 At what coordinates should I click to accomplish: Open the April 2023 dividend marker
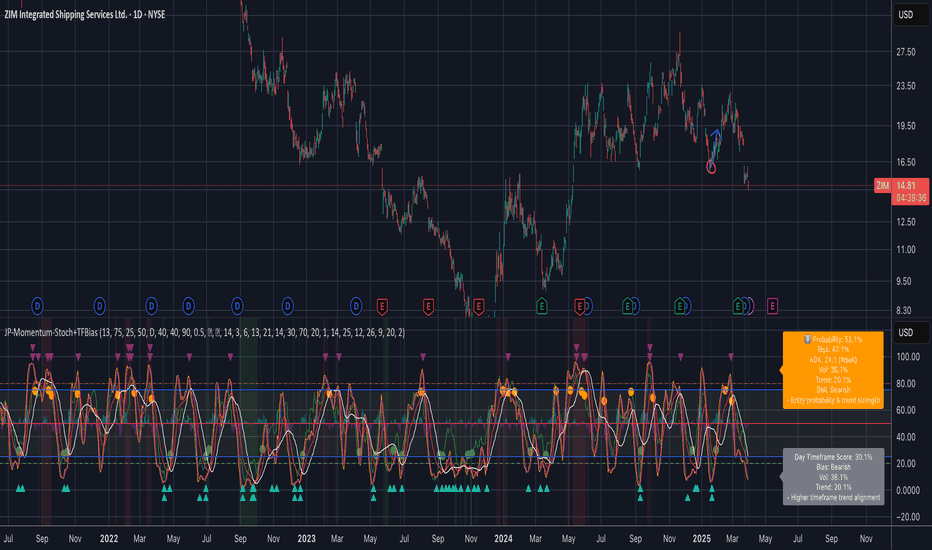tap(356, 306)
